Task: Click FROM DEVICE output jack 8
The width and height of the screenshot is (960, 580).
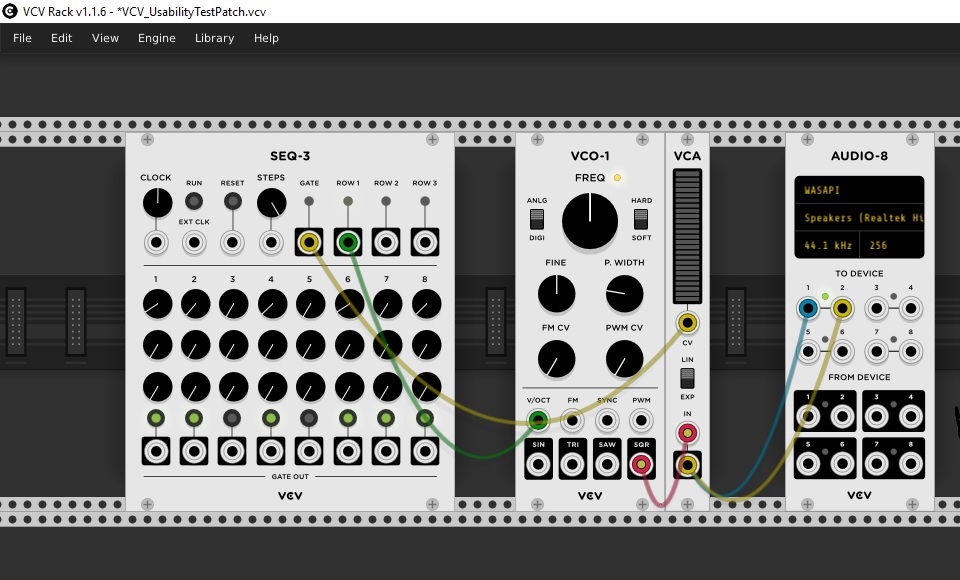Action: point(910,464)
